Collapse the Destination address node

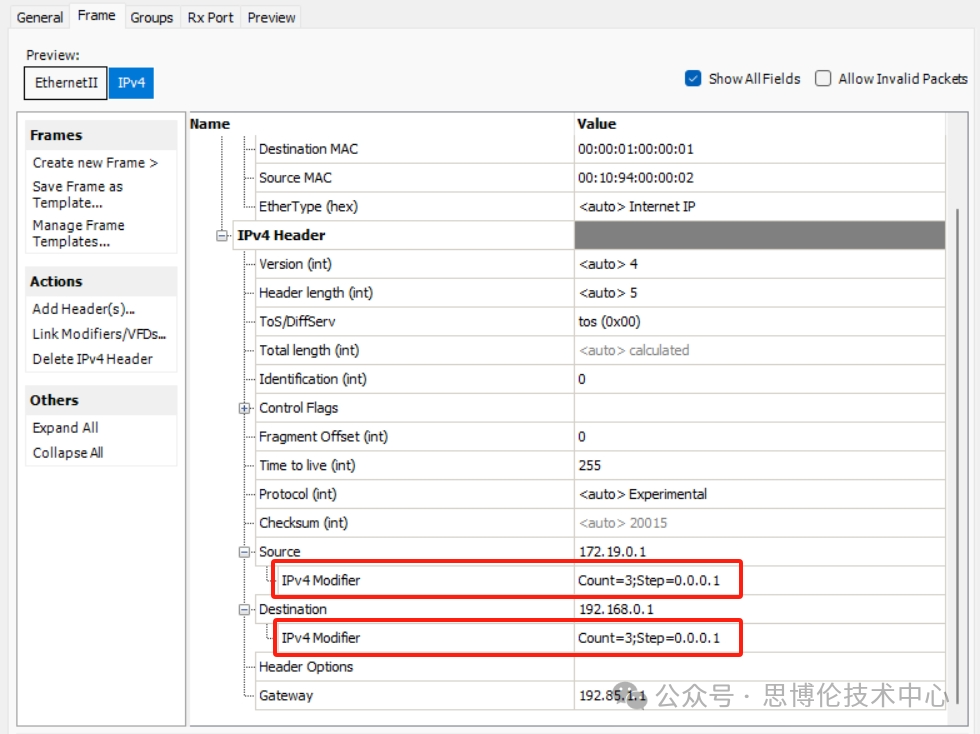click(x=244, y=610)
